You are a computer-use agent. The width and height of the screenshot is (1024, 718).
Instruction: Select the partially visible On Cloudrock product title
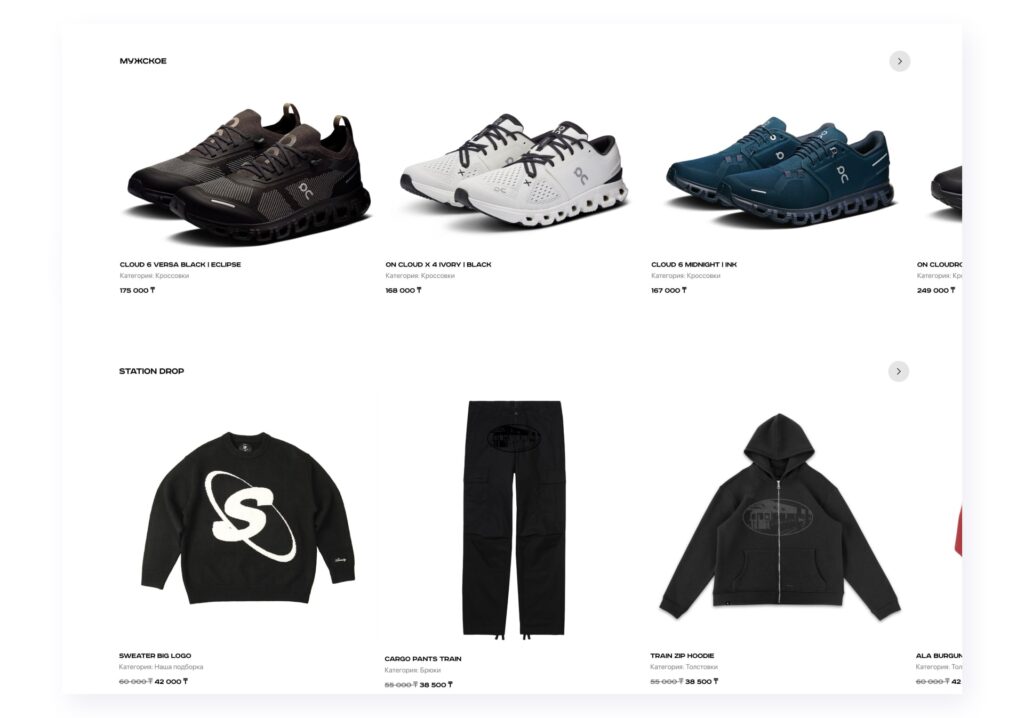coord(939,265)
